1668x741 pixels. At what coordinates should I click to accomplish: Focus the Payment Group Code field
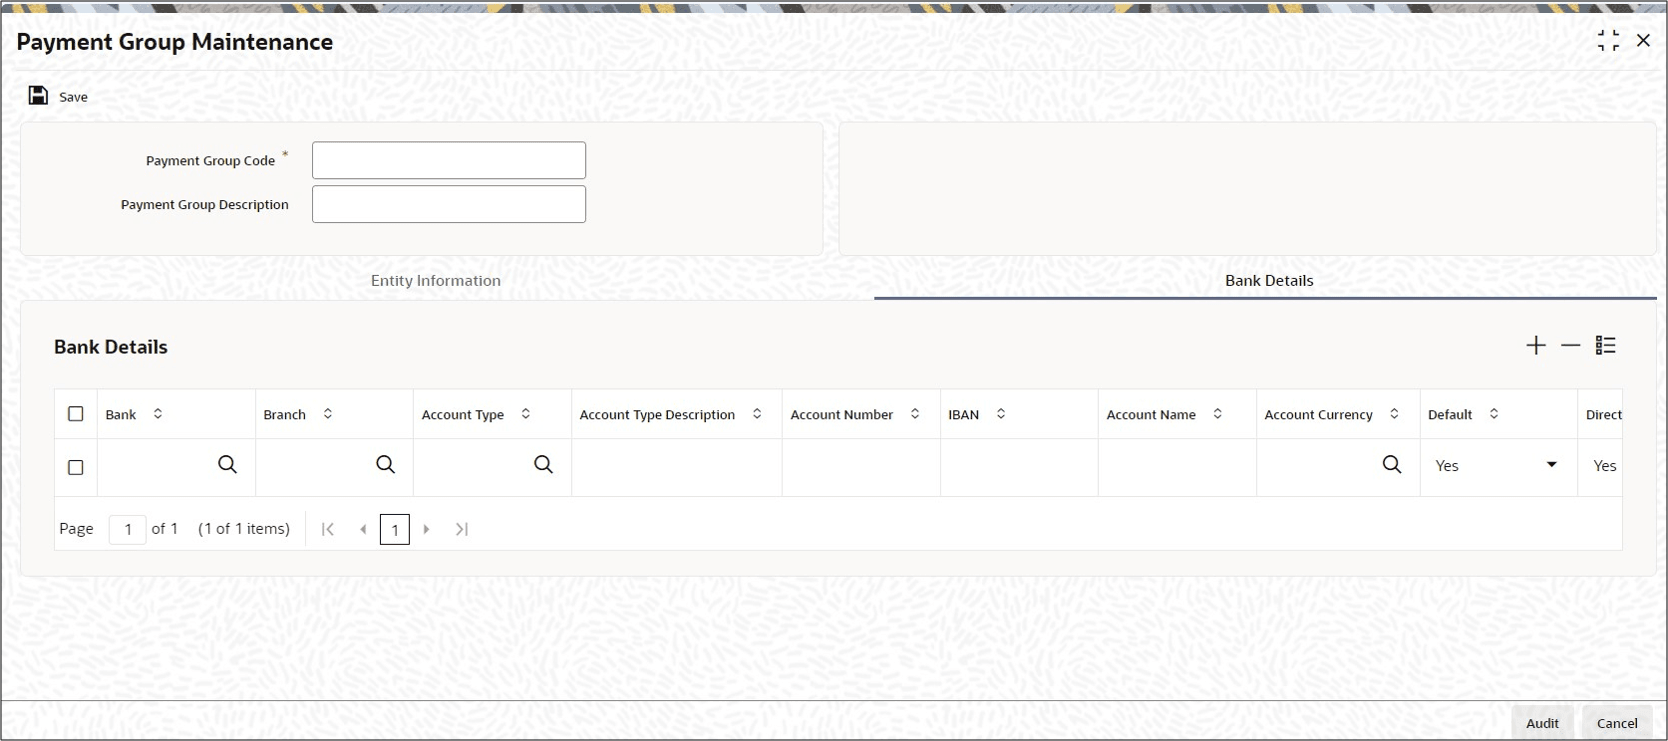(x=449, y=160)
